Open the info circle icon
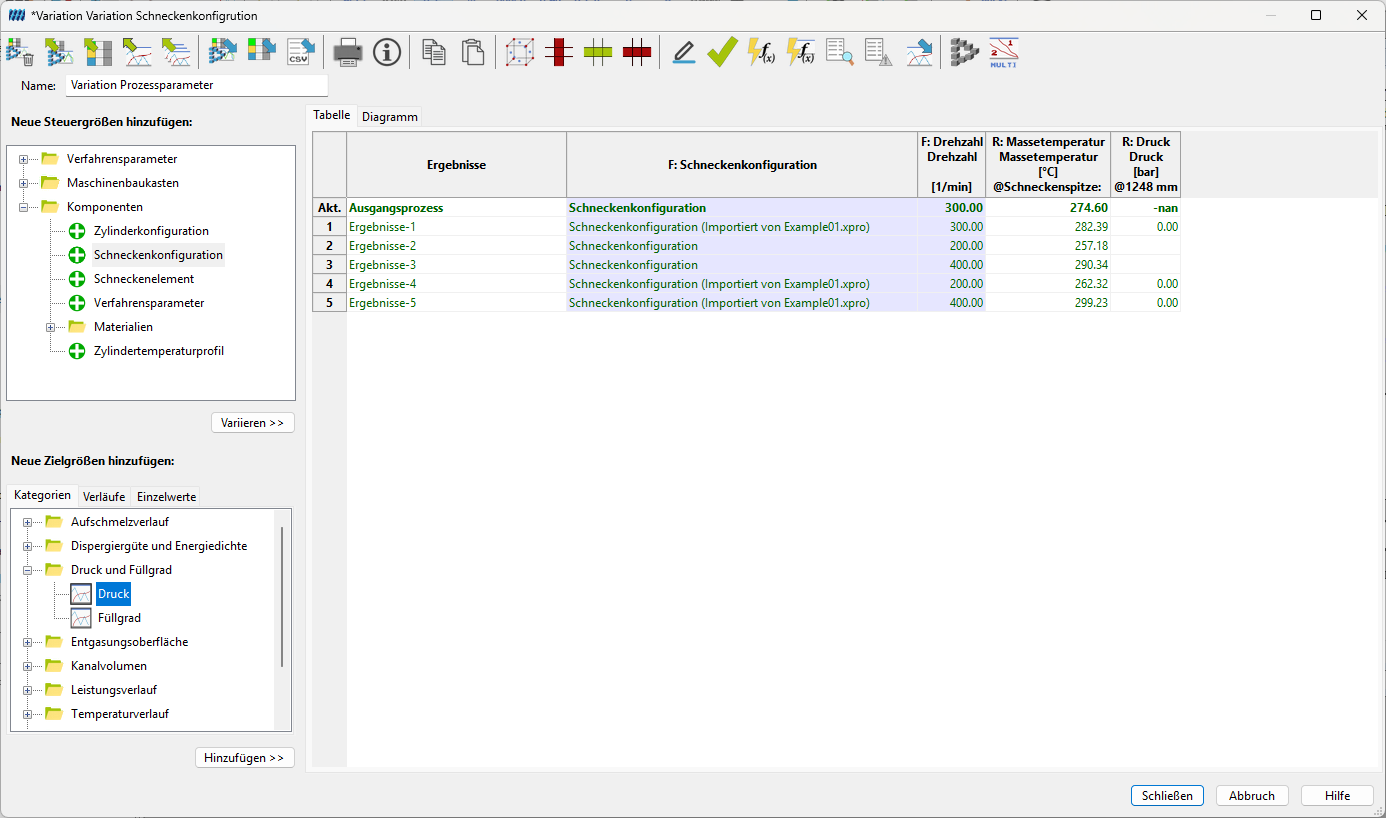This screenshot has height=818, width=1386. click(387, 52)
